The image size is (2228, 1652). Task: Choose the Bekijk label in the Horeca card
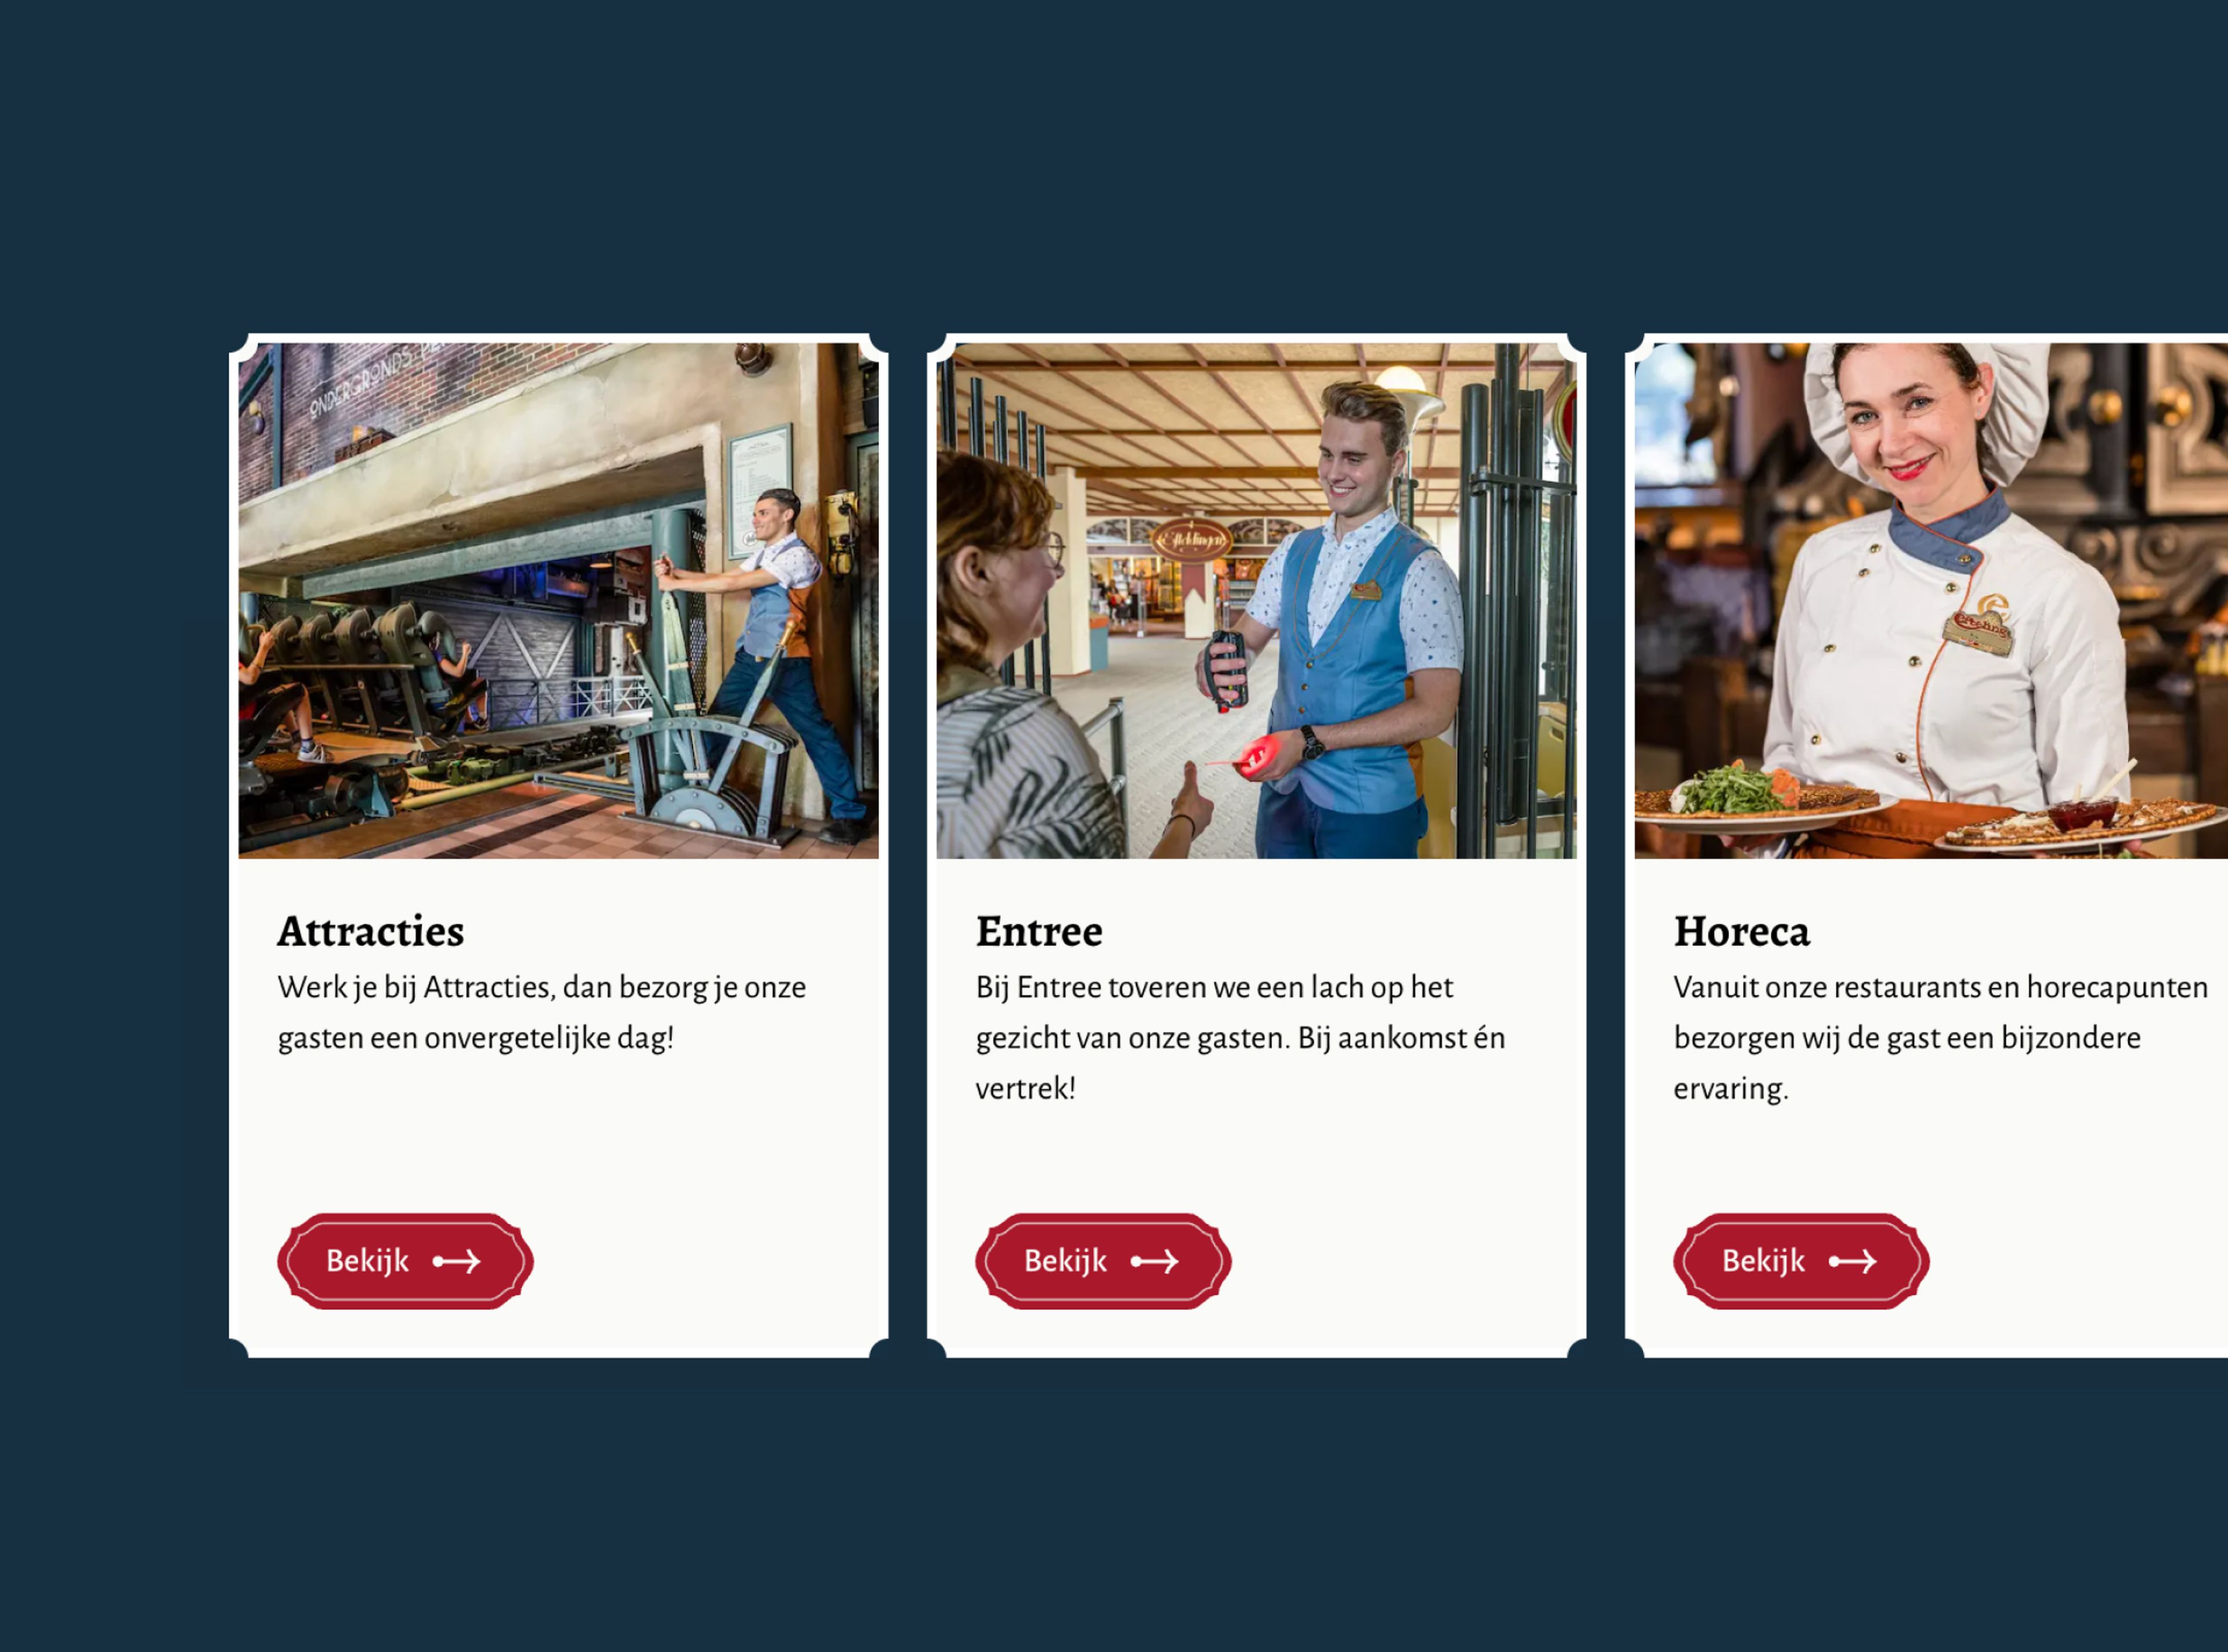point(1763,1261)
